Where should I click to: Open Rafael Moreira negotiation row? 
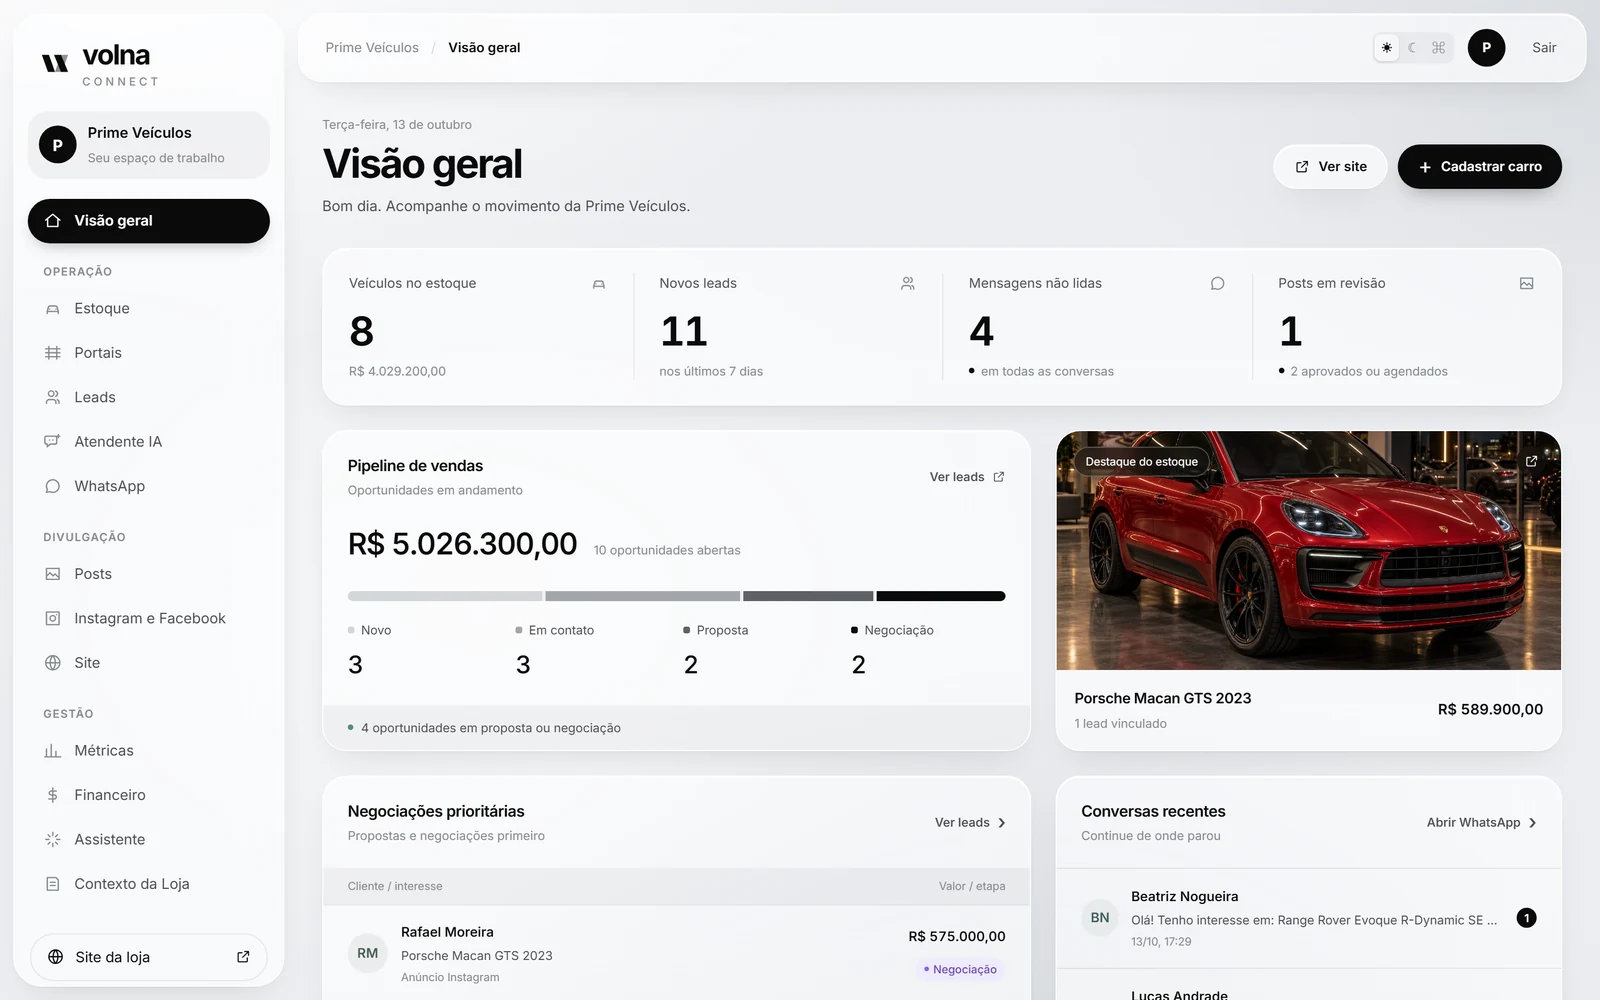pos(676,953)
